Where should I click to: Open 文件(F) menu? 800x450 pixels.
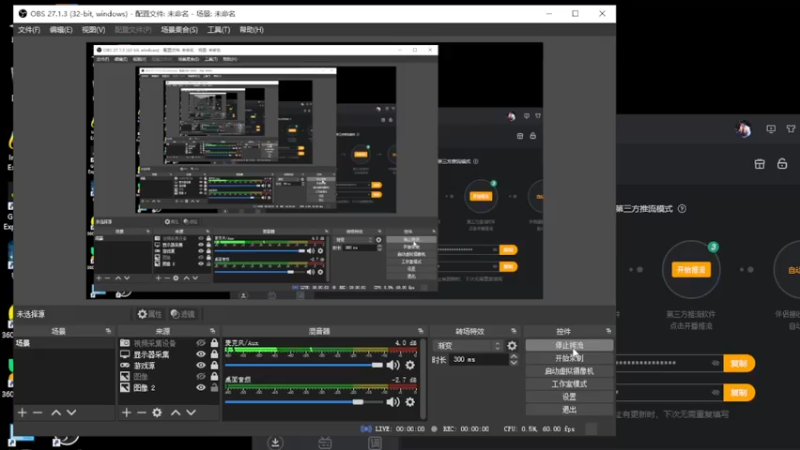pyautogui.click(x=29, y=30)
